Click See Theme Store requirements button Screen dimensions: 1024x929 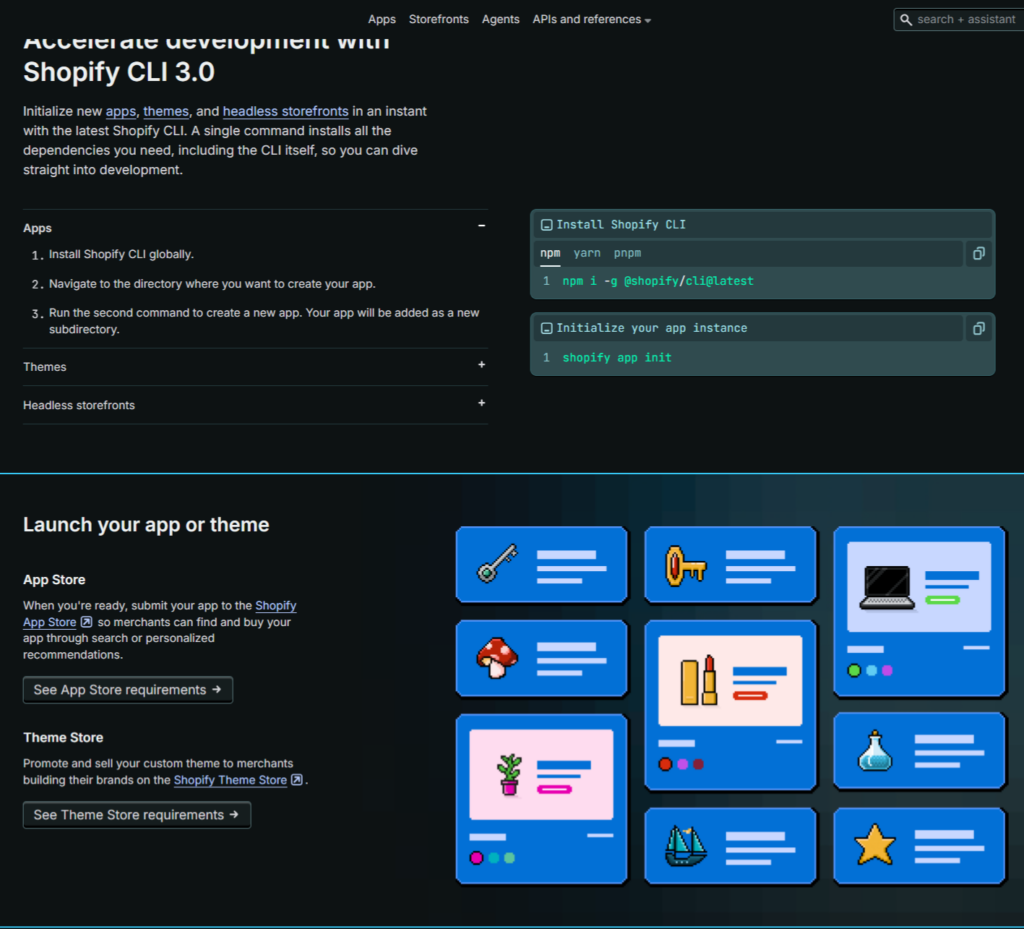[137, 815]
